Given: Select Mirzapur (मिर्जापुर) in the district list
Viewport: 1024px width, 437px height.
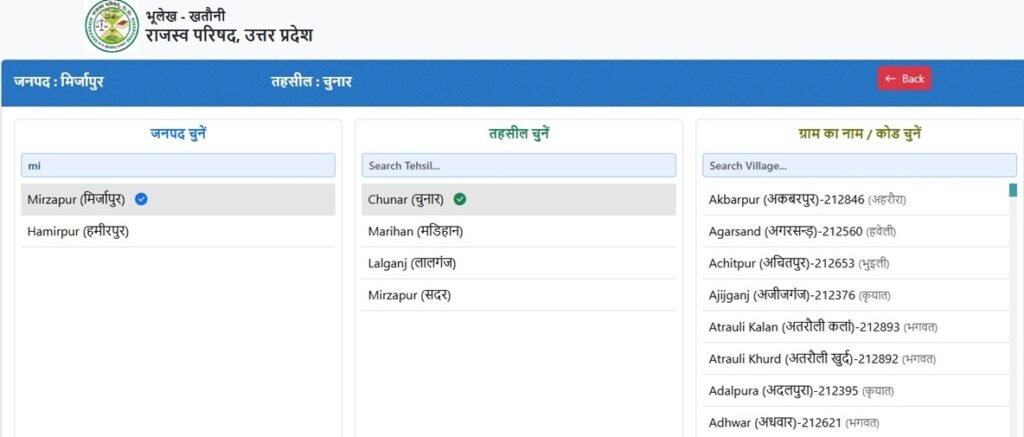Looking at the screenshot, I should (76, 199).
